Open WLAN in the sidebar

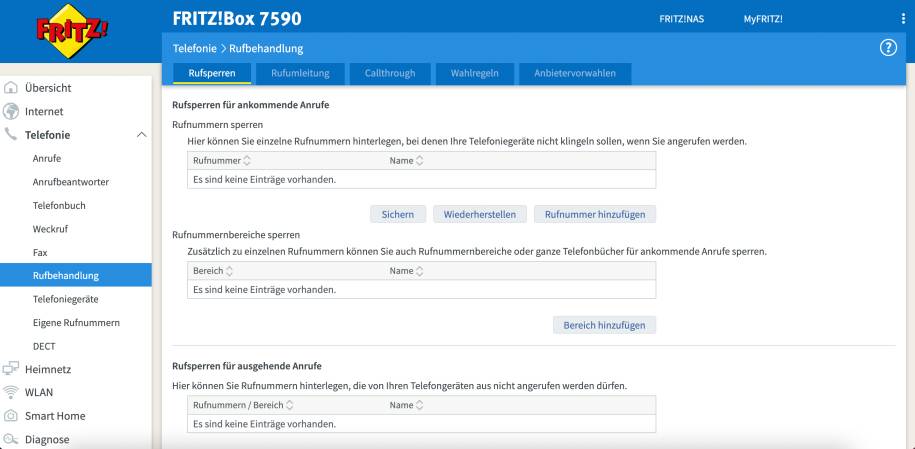coord(39,392)
